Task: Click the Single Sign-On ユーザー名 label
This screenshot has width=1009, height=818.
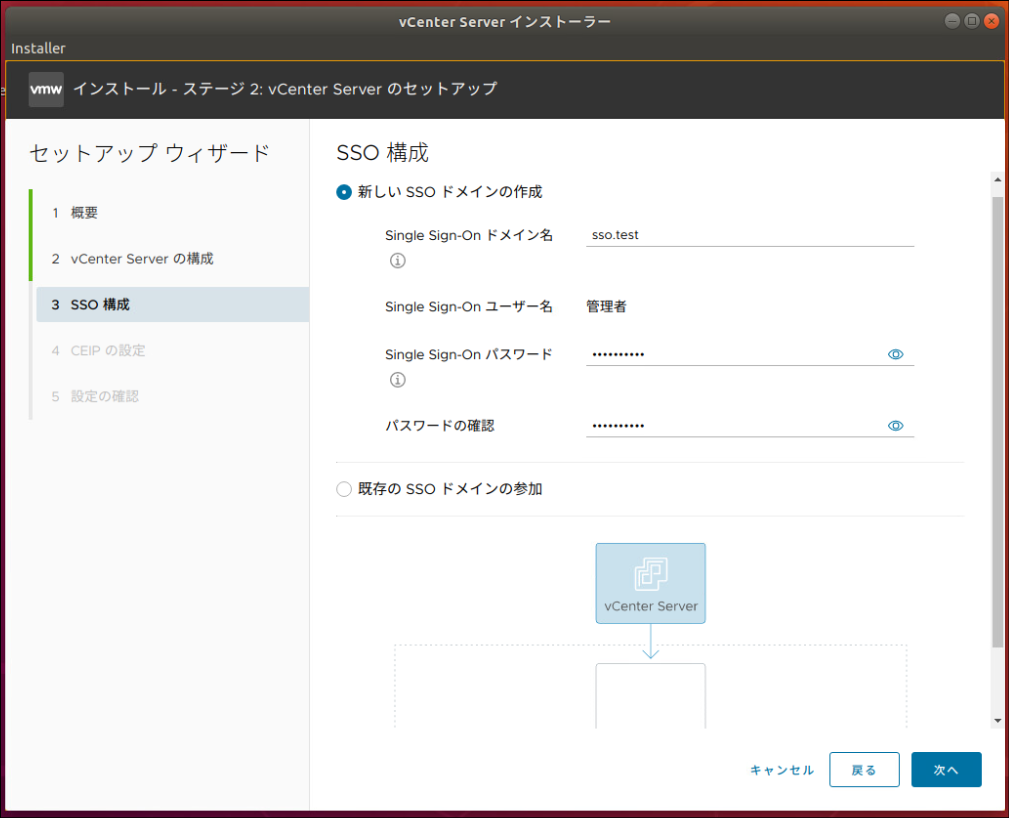Action: pyautogui.click(x=468, y=307)
